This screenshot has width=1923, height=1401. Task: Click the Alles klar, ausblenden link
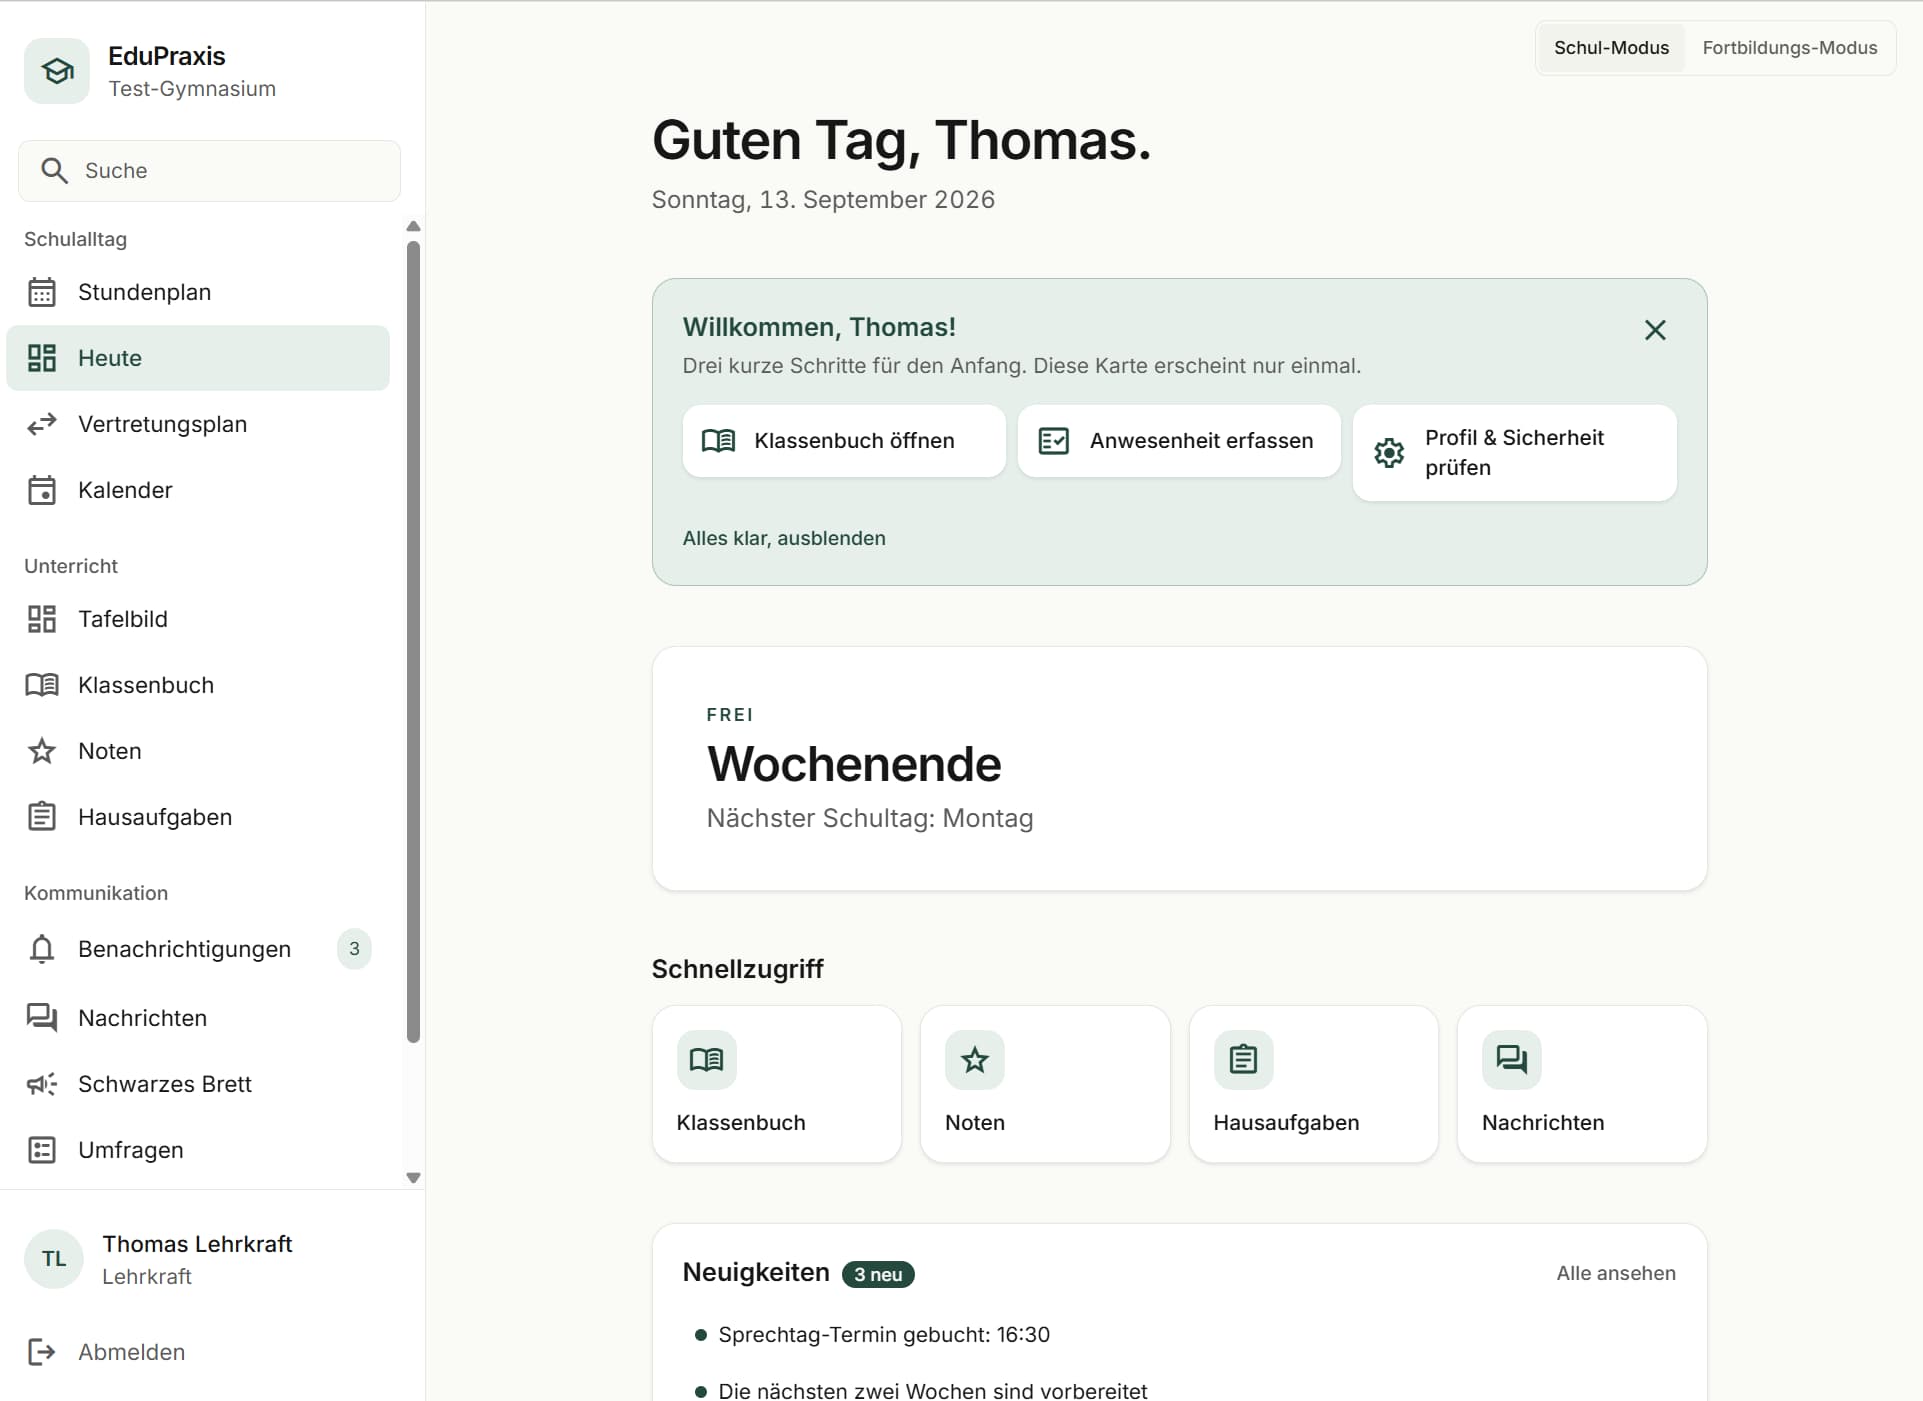[x=784, y=538]
